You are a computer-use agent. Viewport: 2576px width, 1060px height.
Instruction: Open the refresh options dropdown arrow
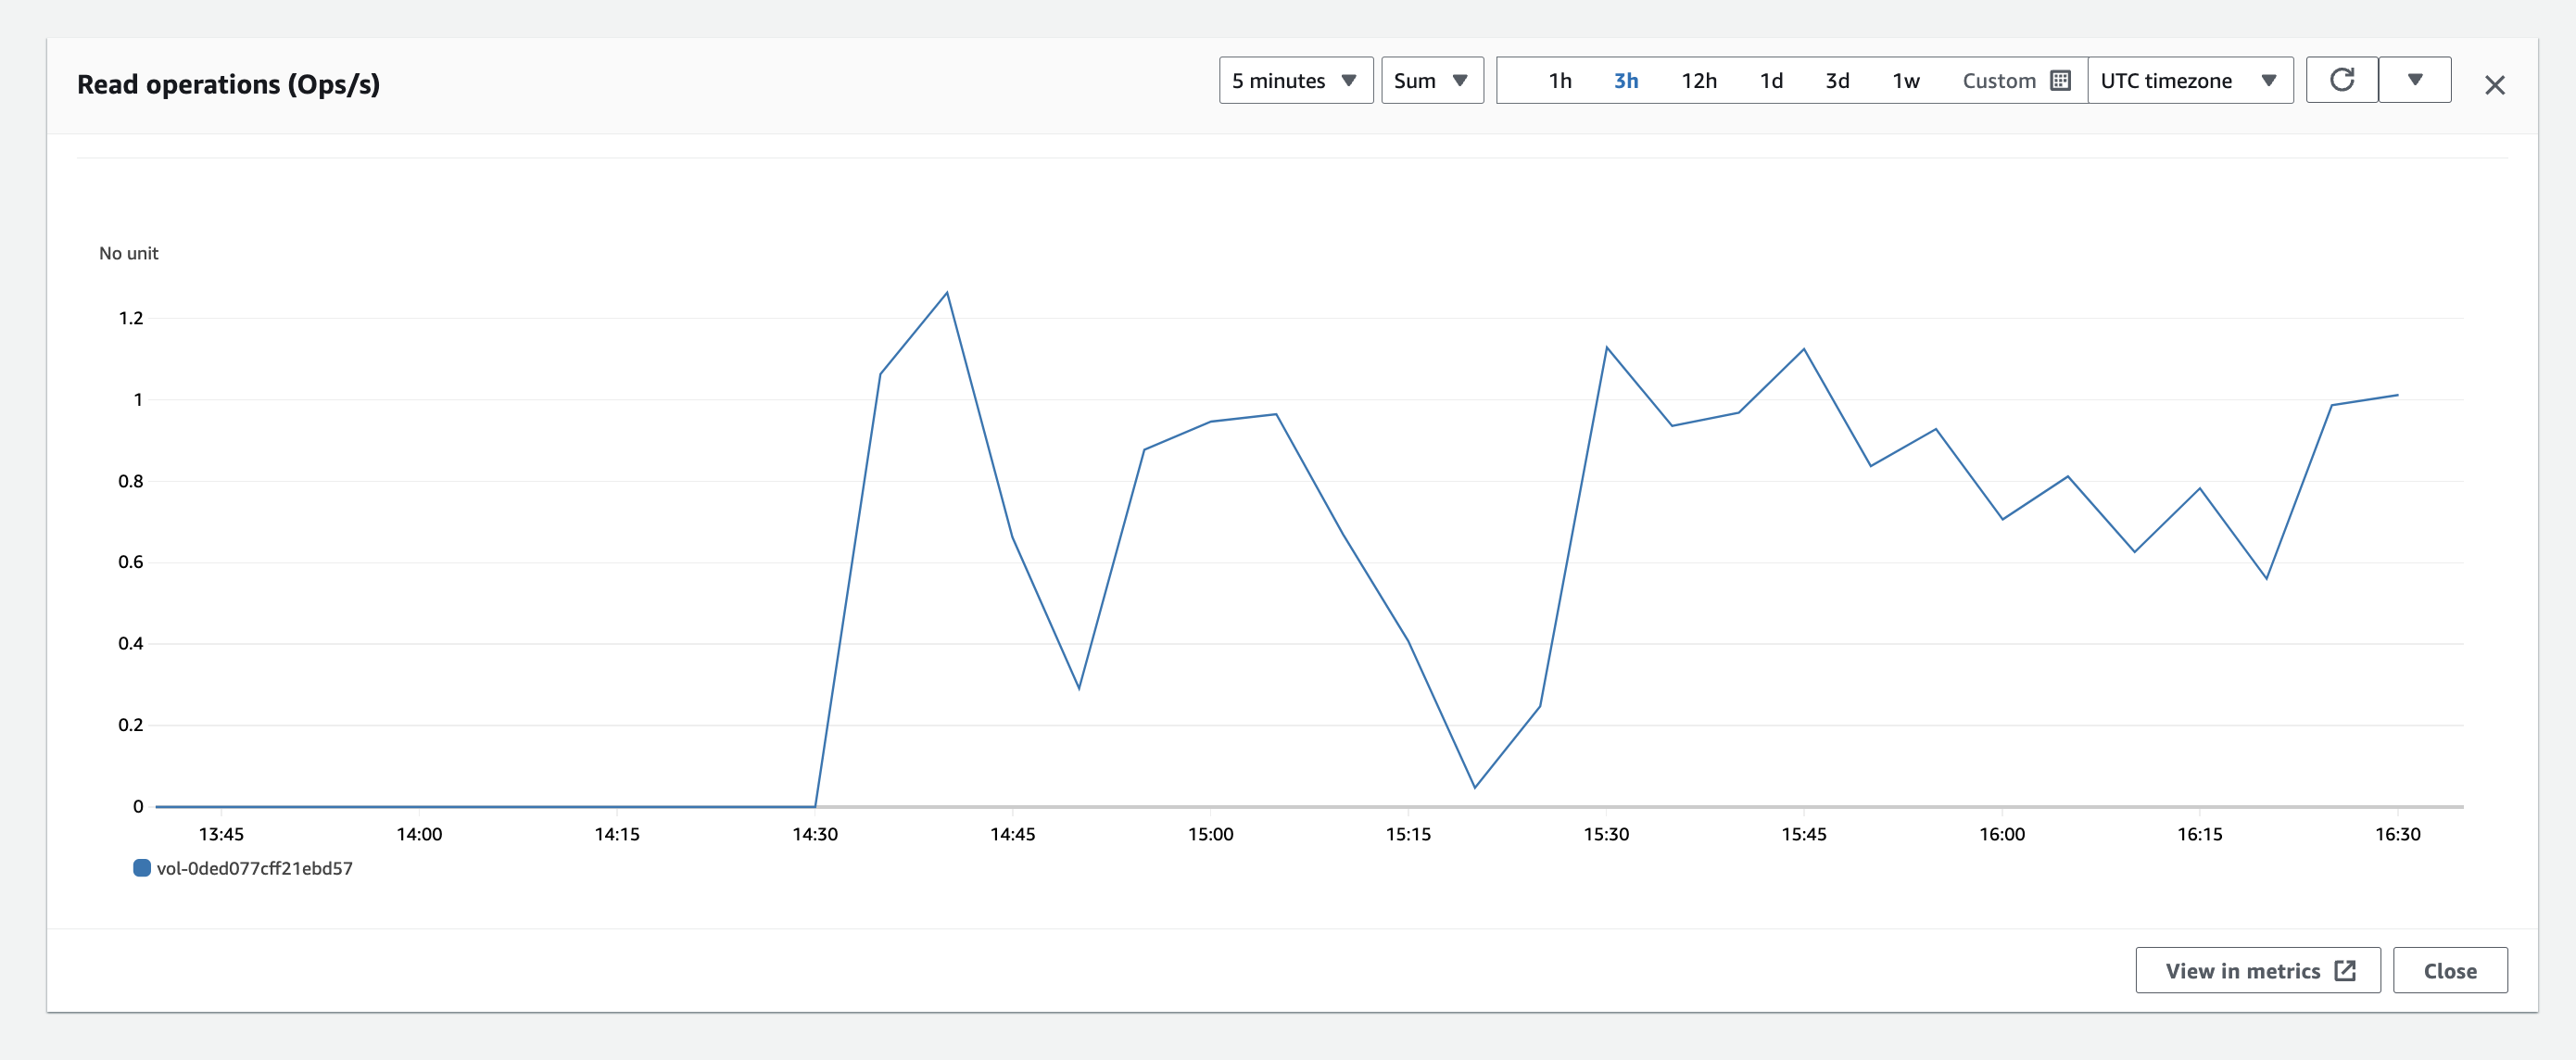[x=2414, y=80]
